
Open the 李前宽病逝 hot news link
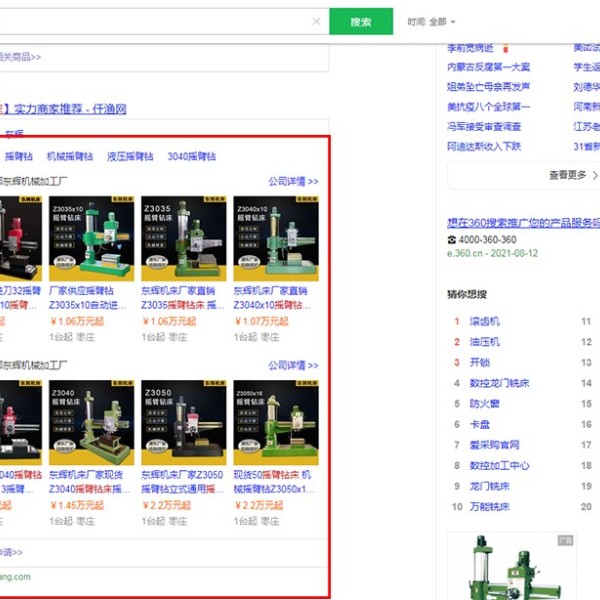[x=470, y=48]
